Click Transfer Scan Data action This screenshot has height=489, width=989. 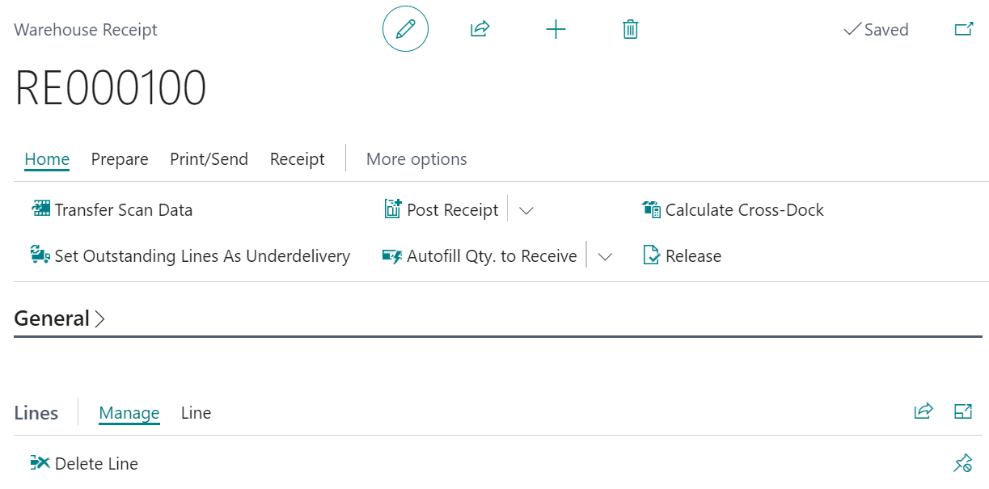click(112, 210)
